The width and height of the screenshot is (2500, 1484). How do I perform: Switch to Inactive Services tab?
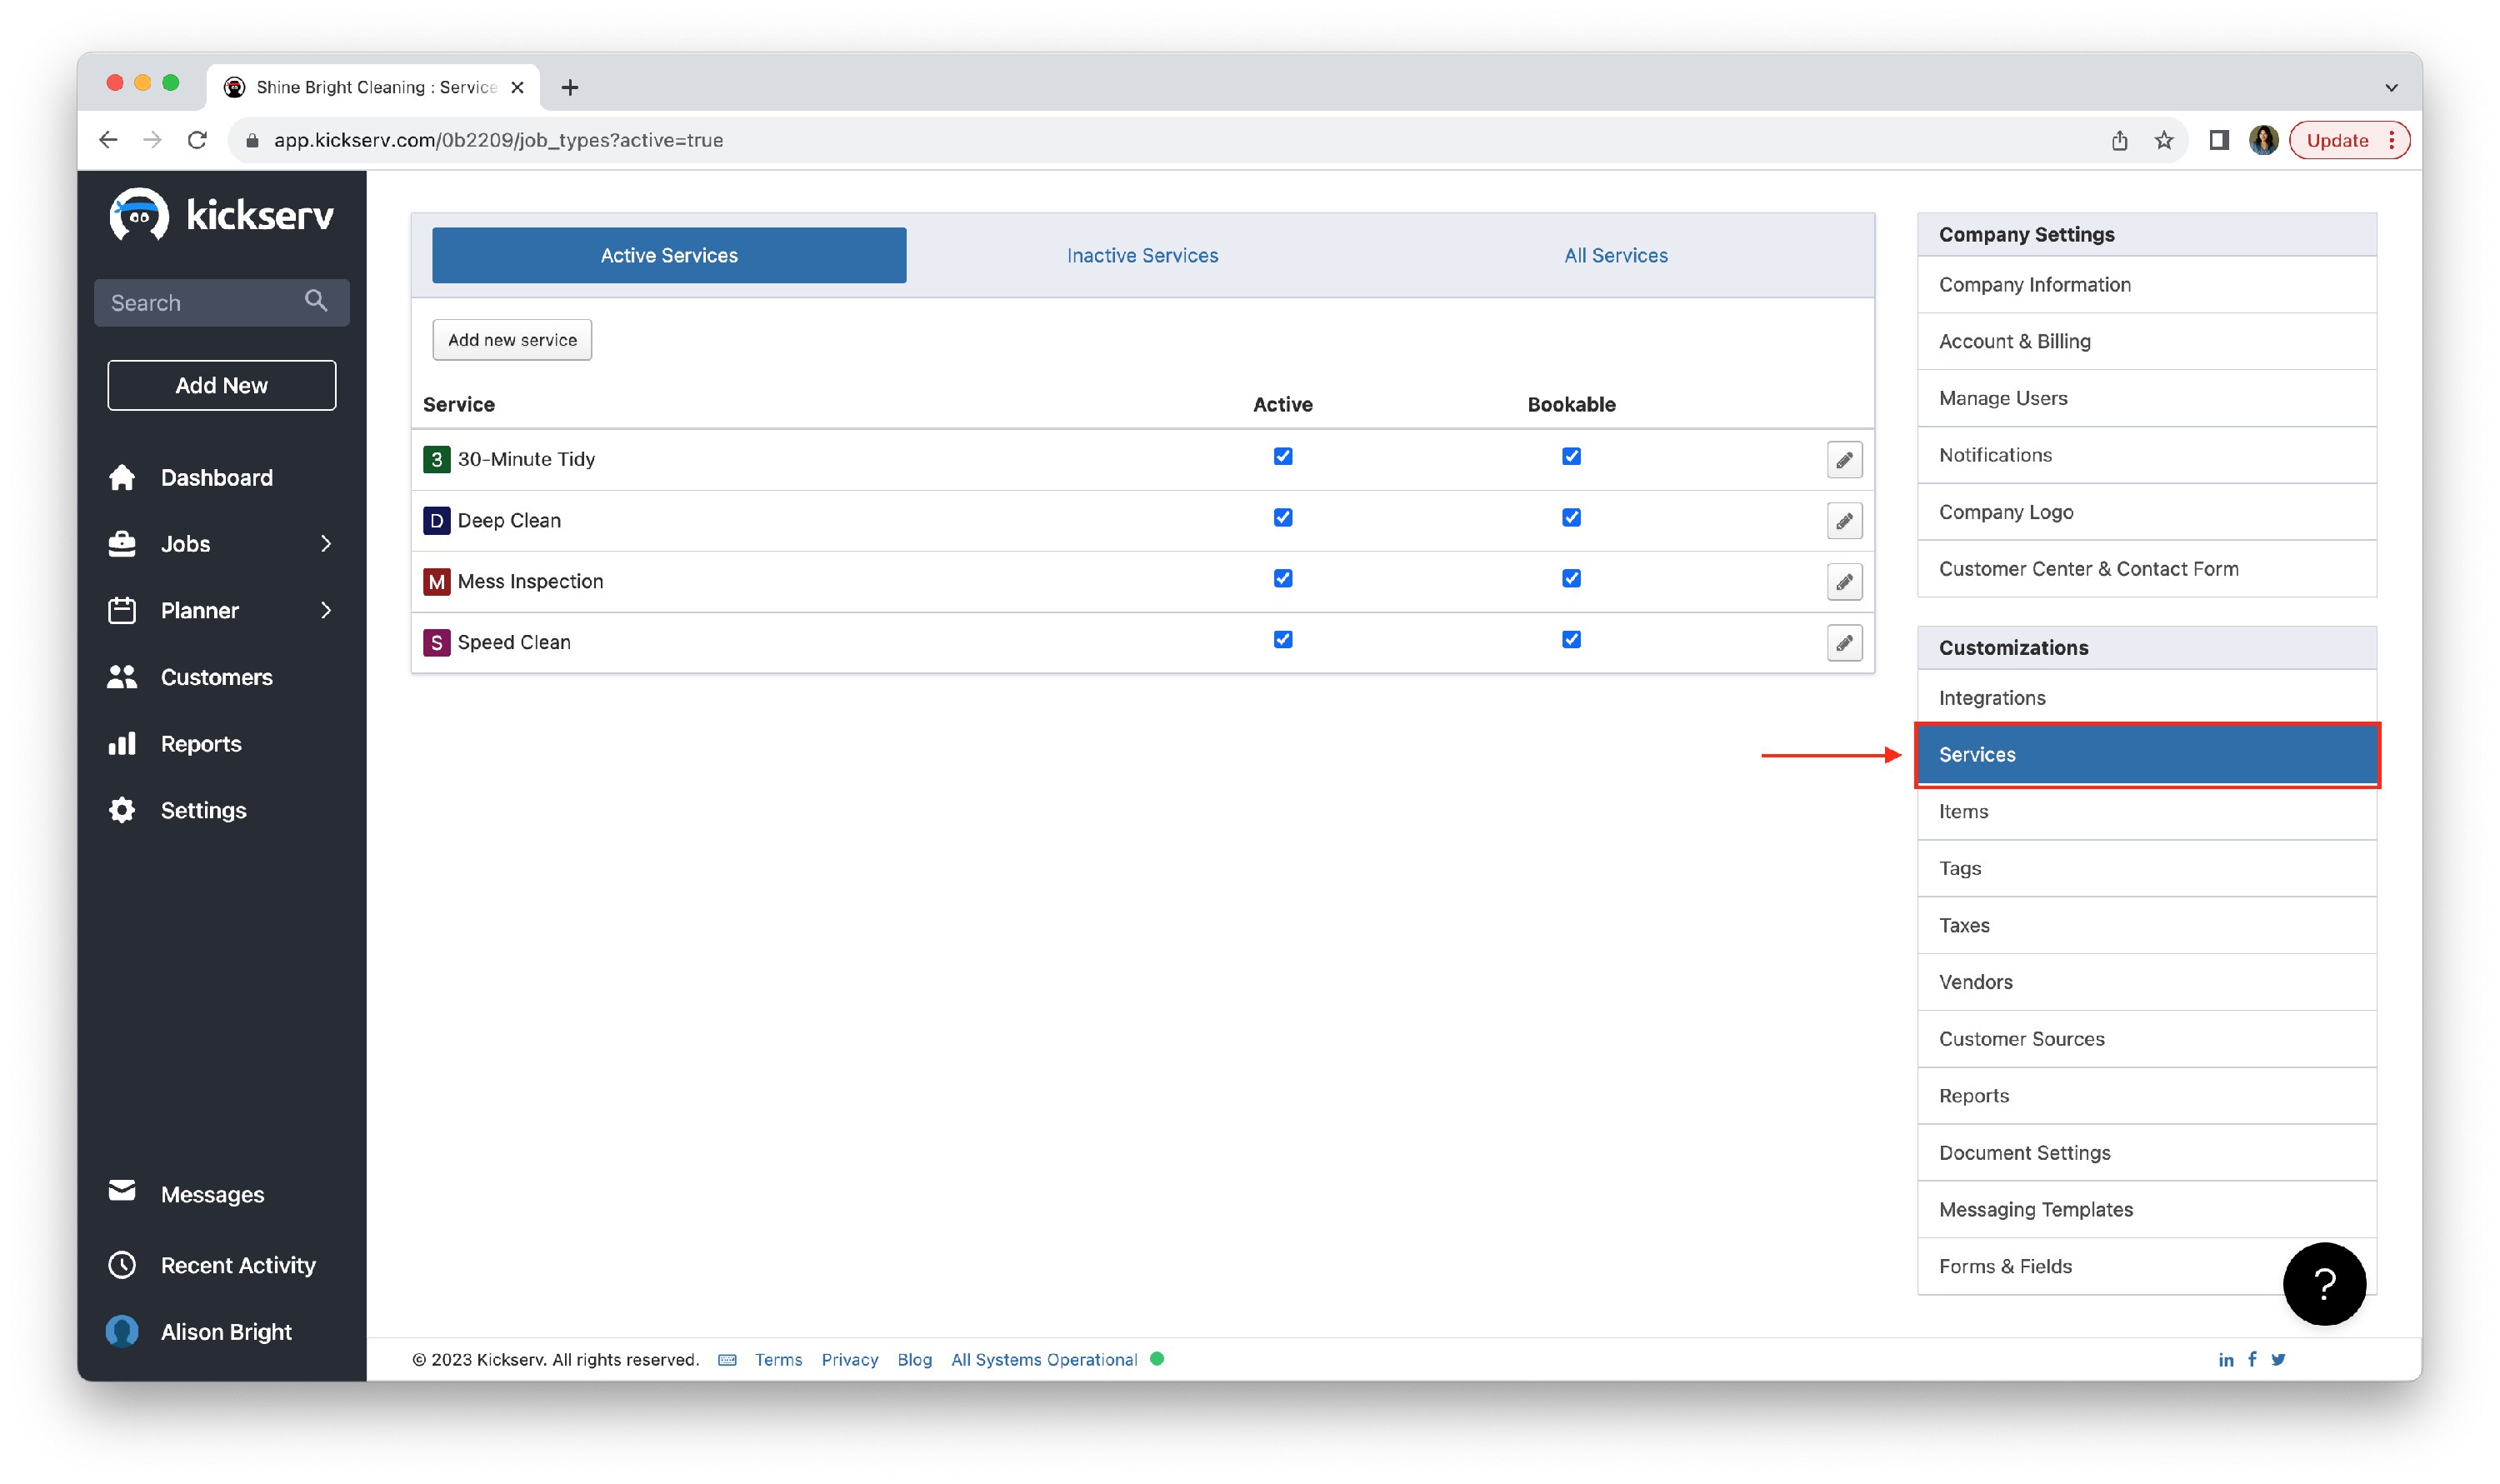click(x=1142, y=256)
